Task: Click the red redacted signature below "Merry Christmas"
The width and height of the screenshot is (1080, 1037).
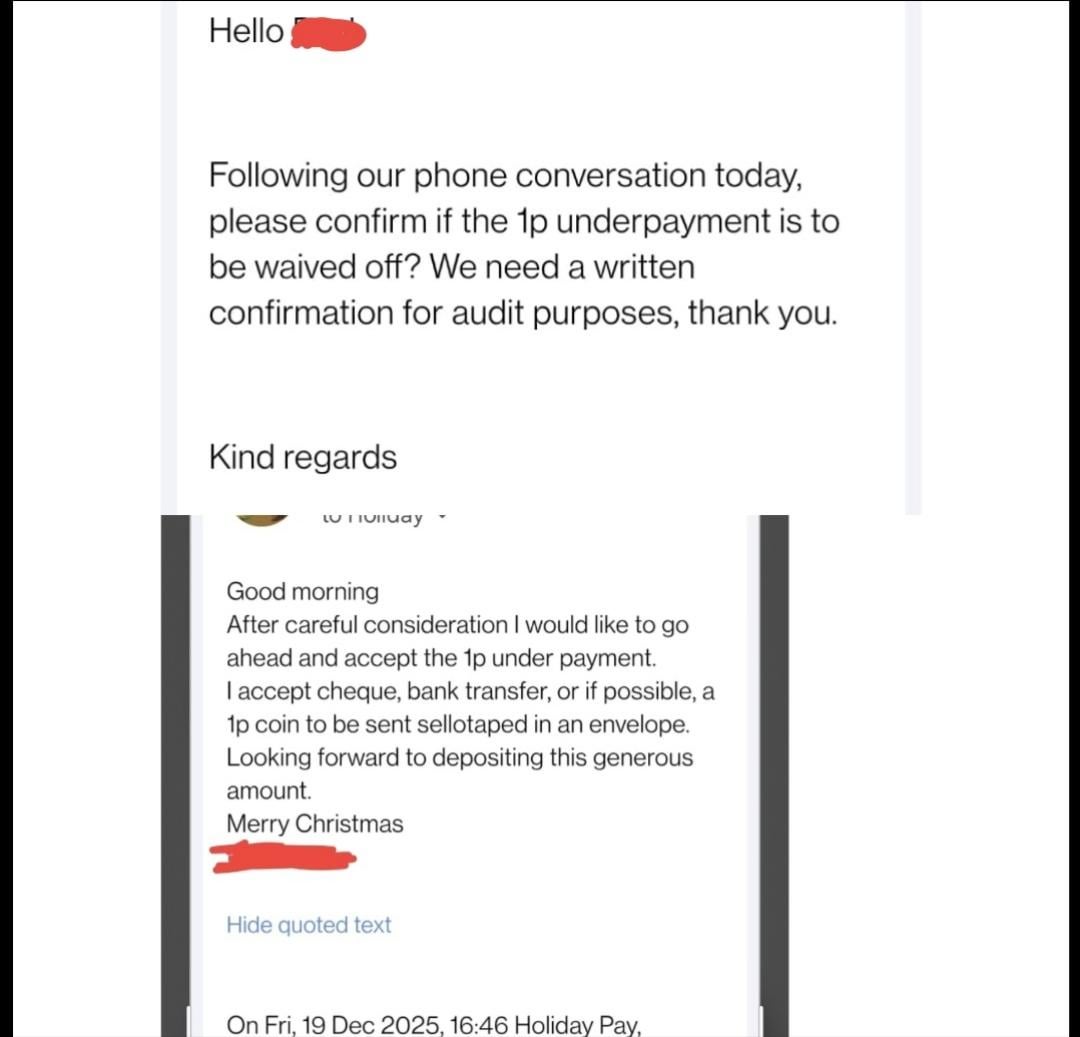Action: 285,857
